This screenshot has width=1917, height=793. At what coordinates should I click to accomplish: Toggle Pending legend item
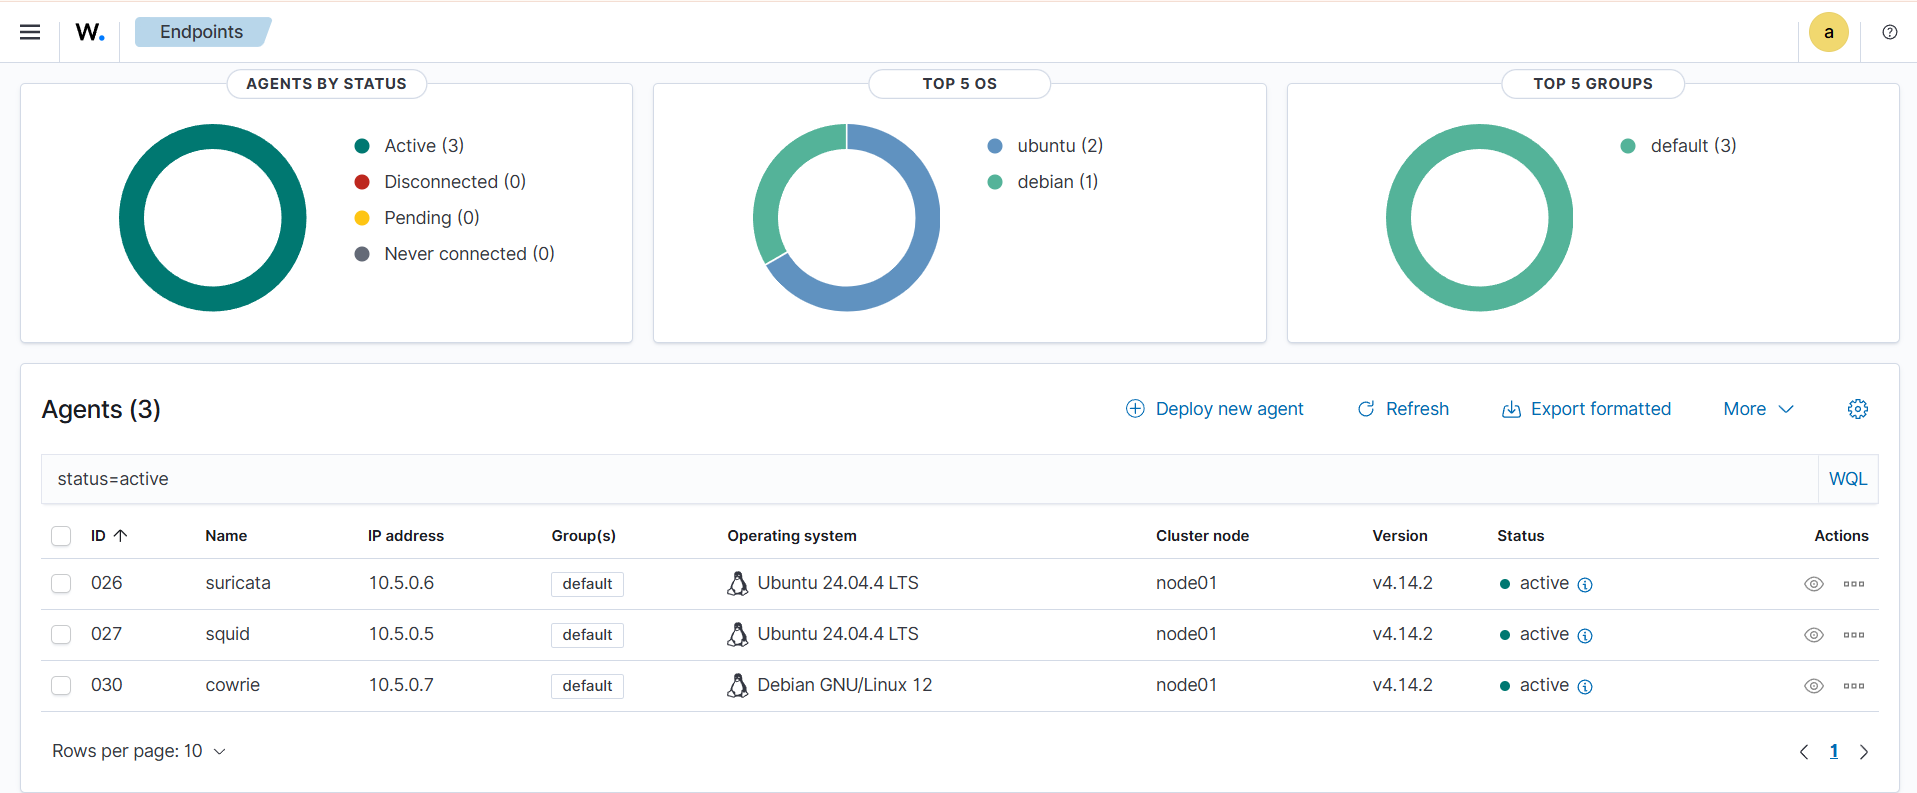[x=417, y=218]
